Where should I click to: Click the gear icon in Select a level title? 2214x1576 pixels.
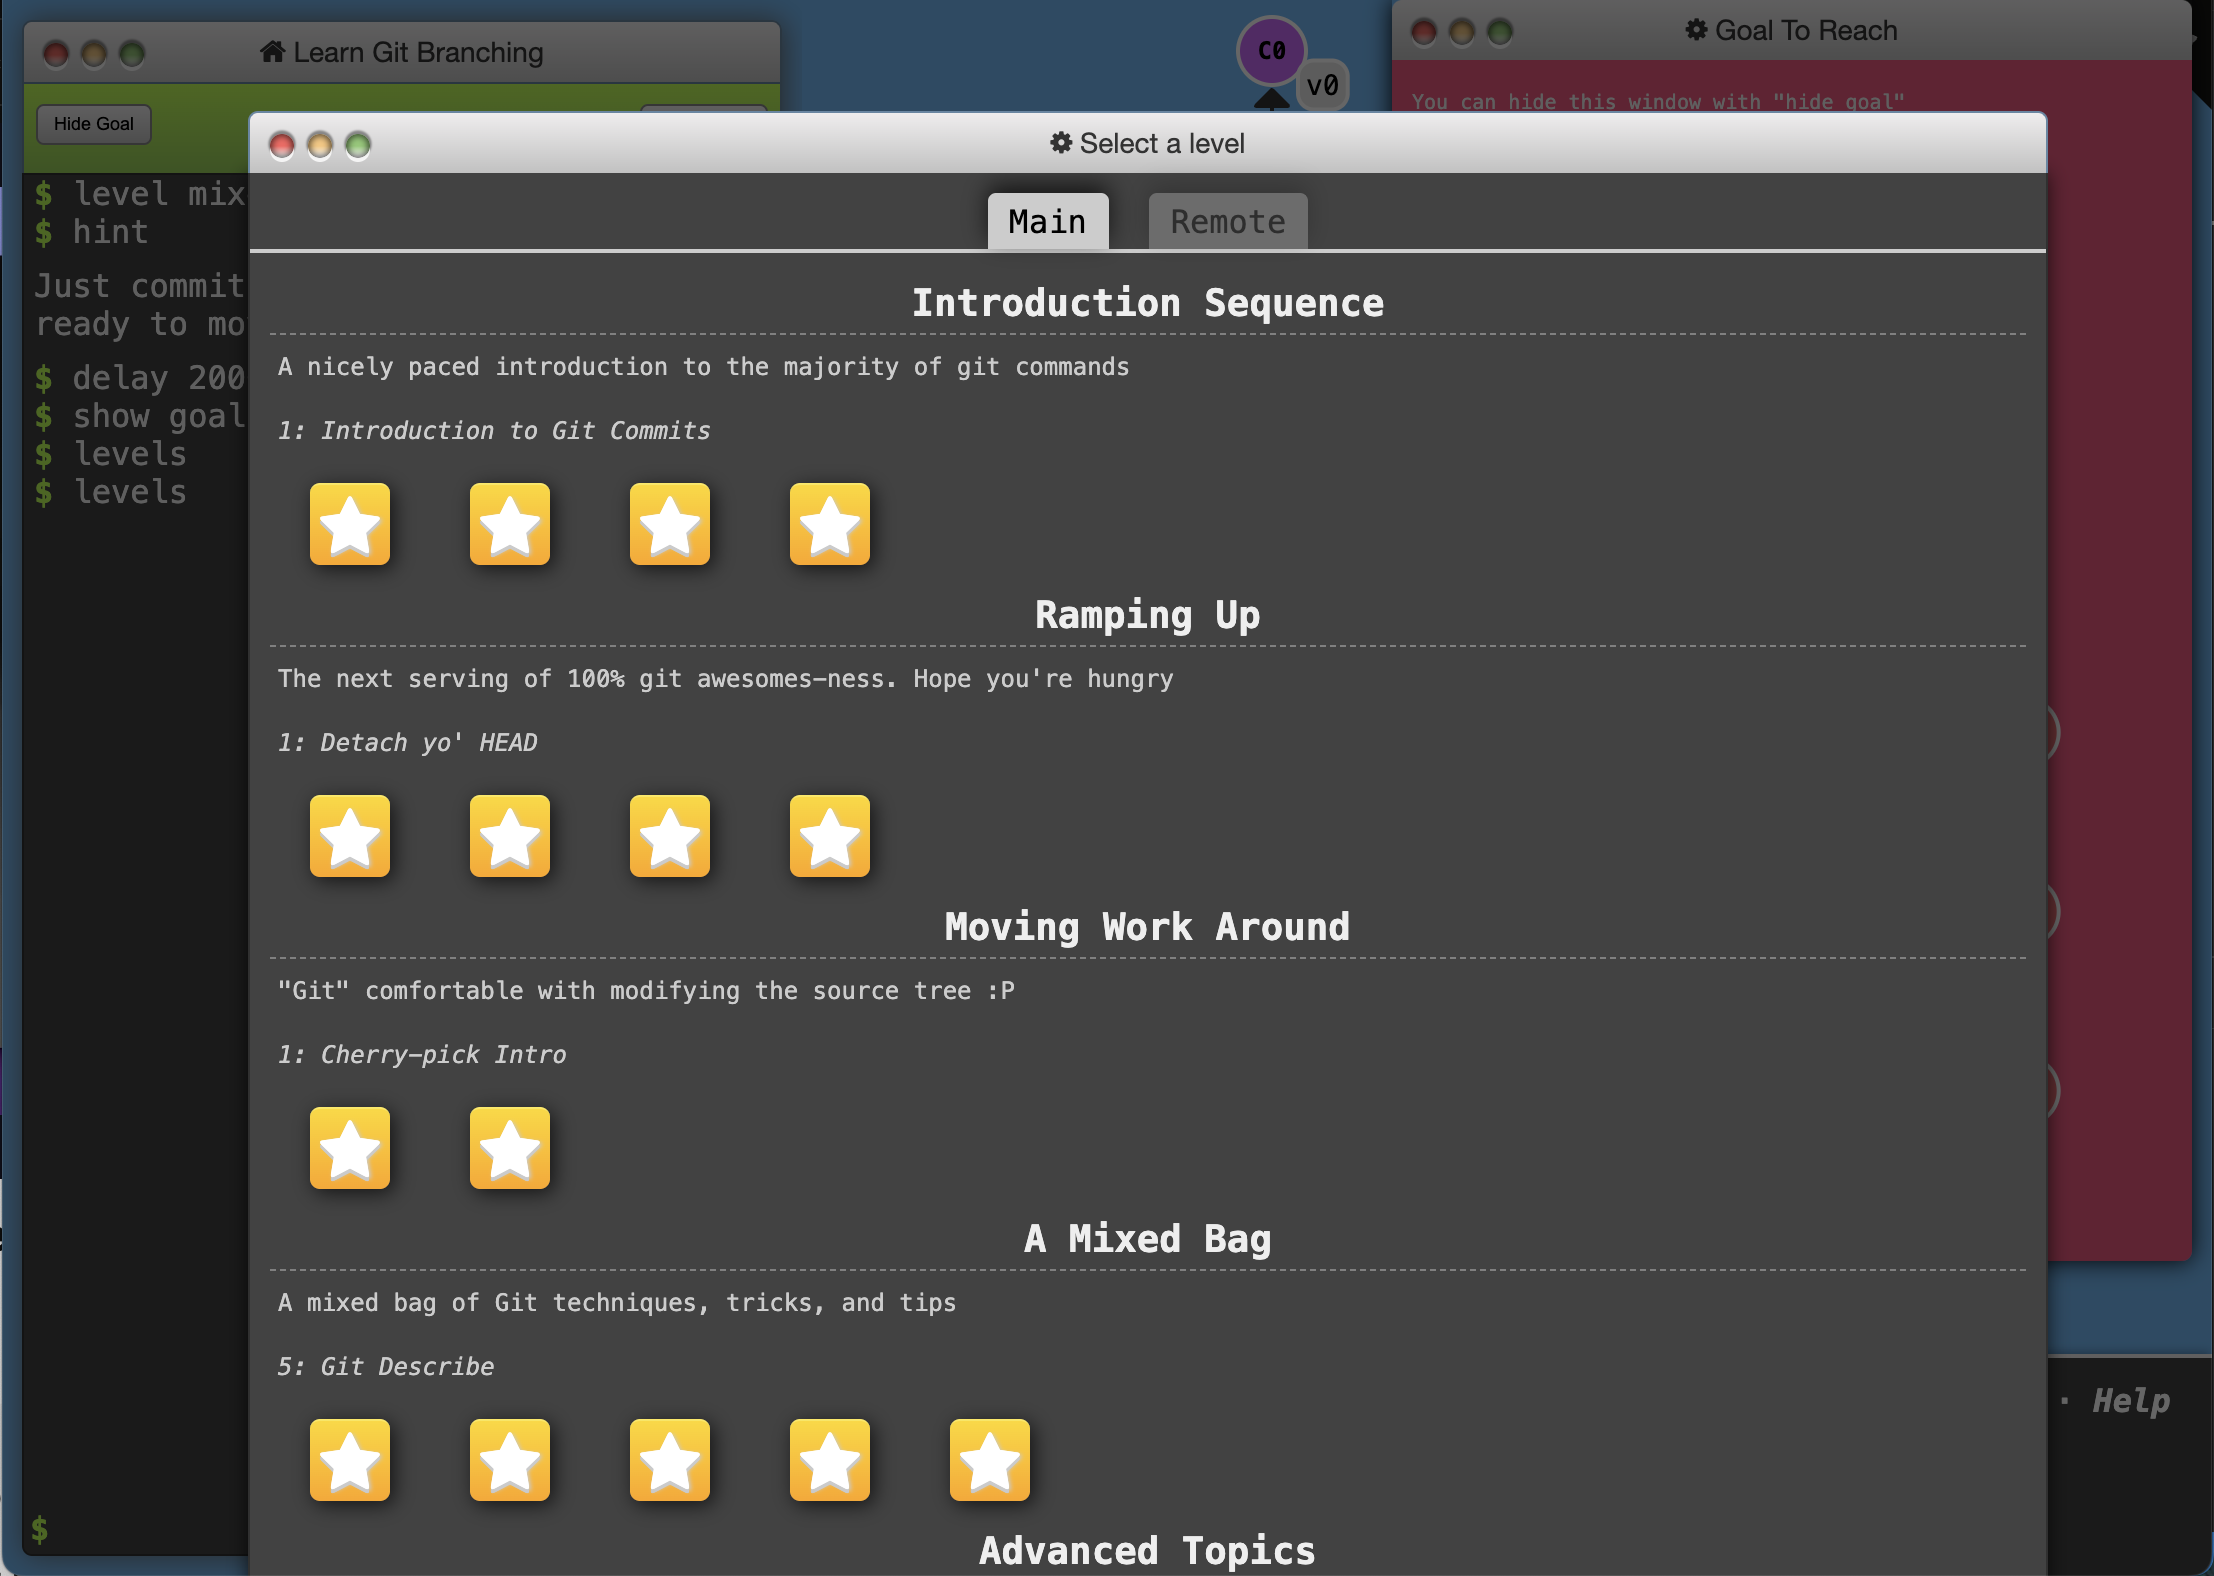pos(1061,143)
